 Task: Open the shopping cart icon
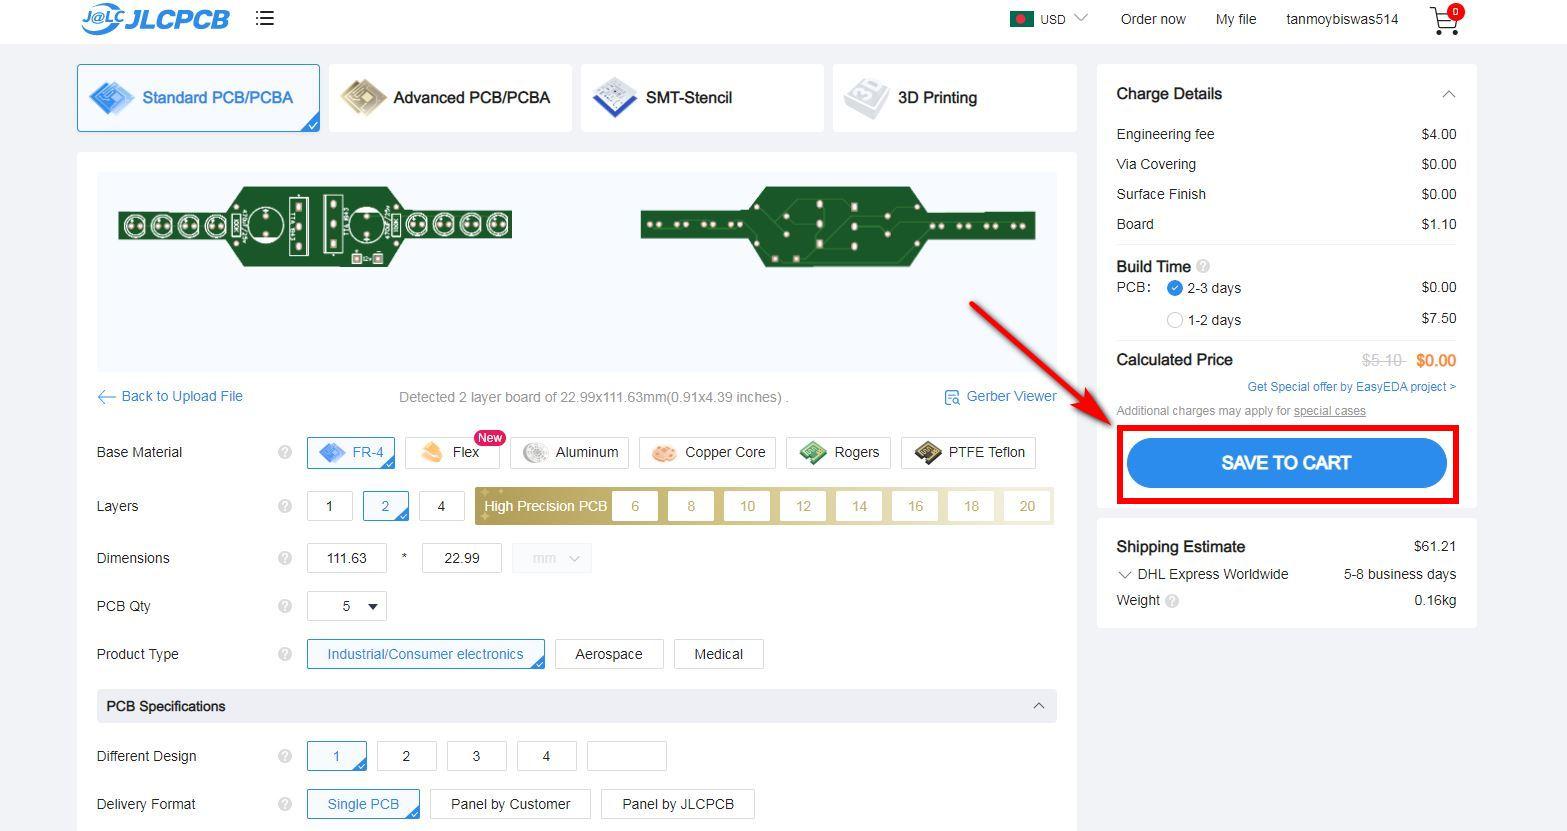(1446, 20)
